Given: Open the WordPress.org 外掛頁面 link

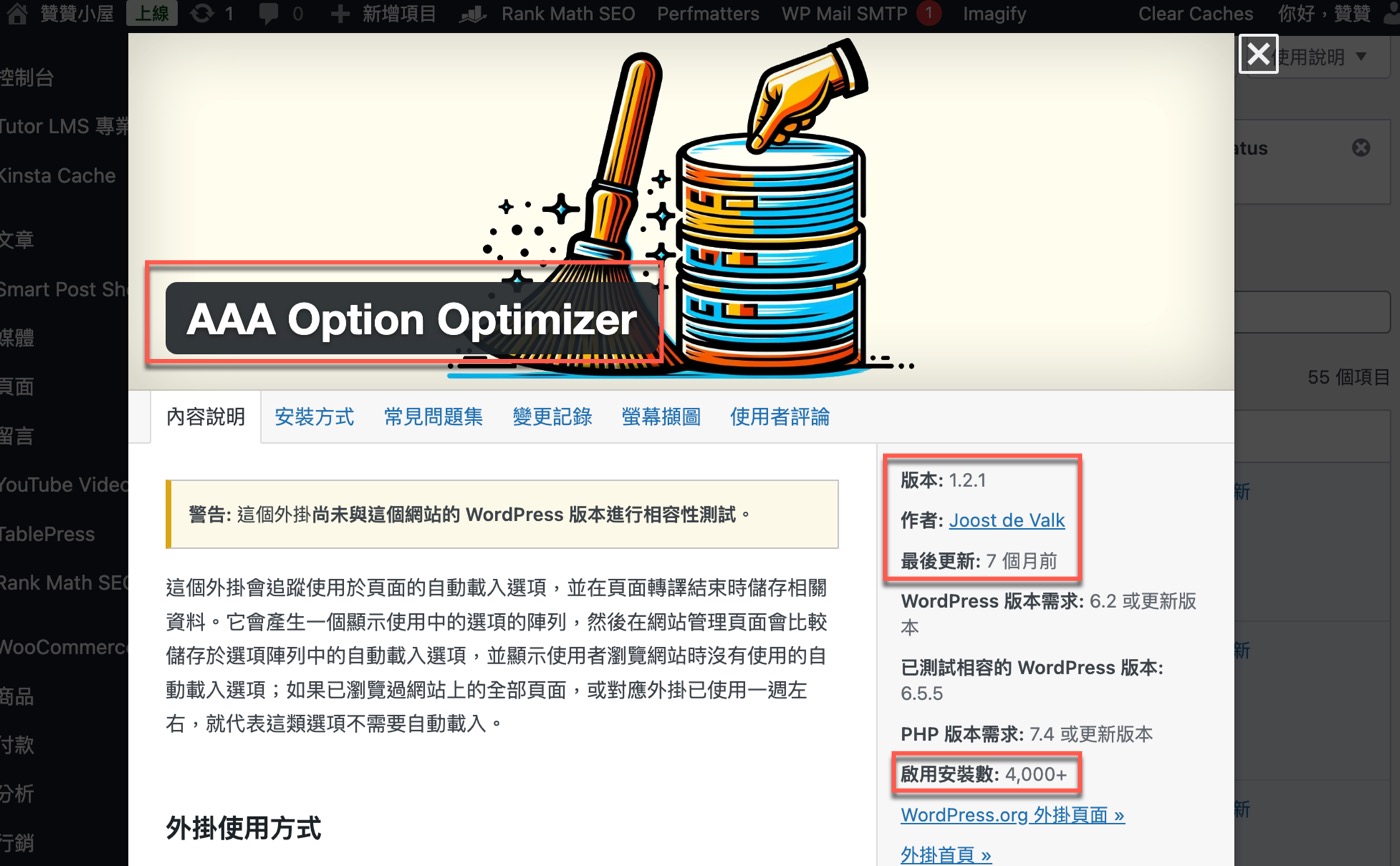Looking at the screenshot, I should click(x=1012, y=815).
